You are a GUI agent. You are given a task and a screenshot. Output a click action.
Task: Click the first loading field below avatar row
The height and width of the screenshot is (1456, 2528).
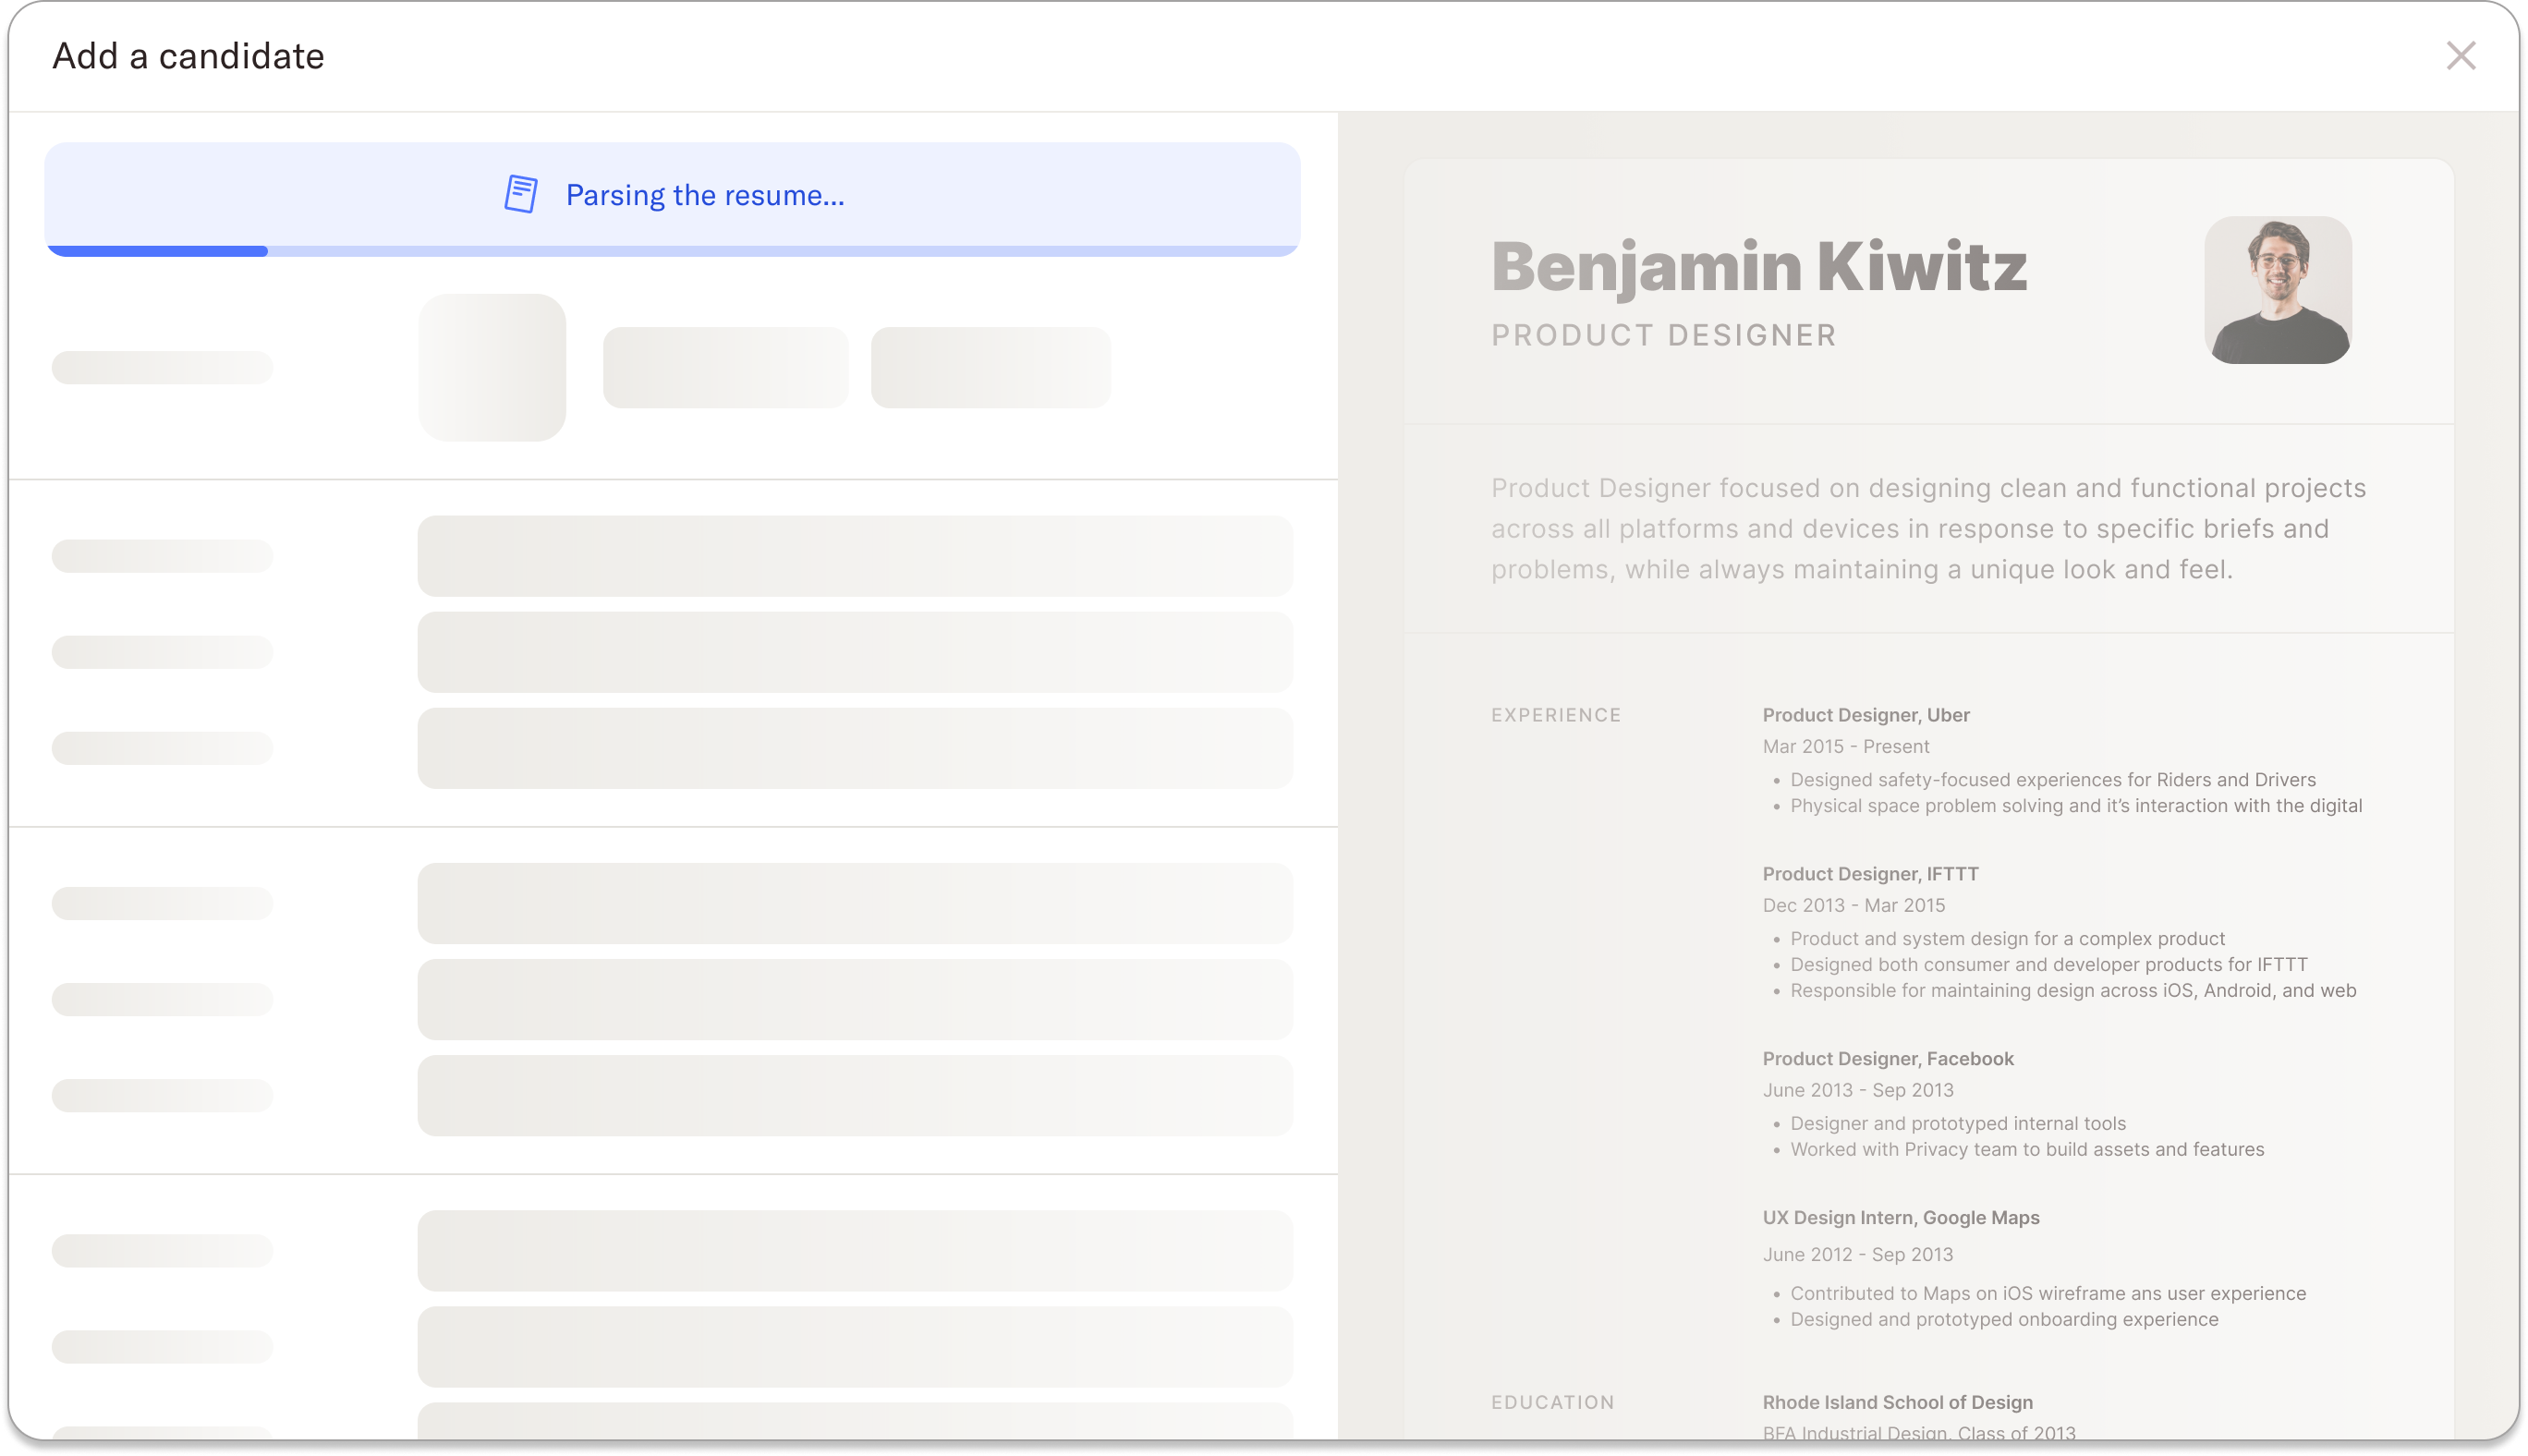[855, 556]
